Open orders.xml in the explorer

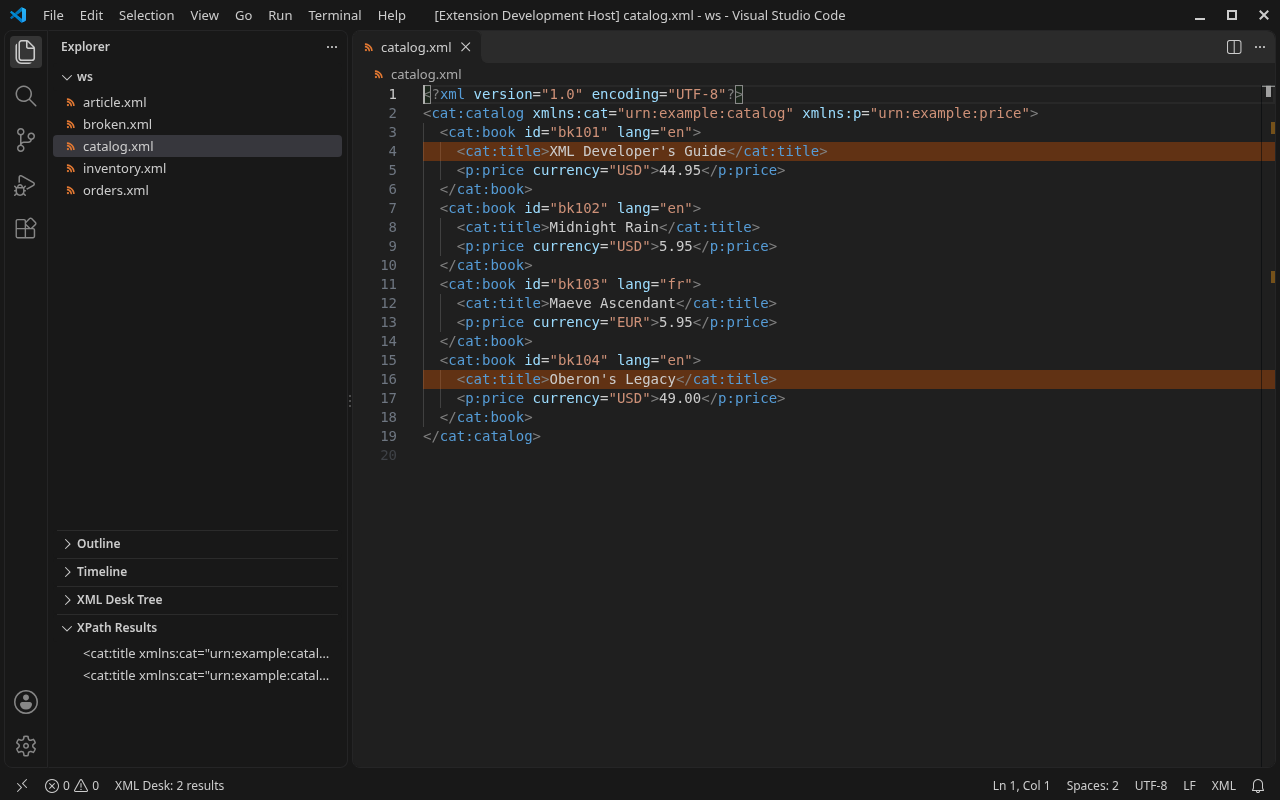click(199, 190)
